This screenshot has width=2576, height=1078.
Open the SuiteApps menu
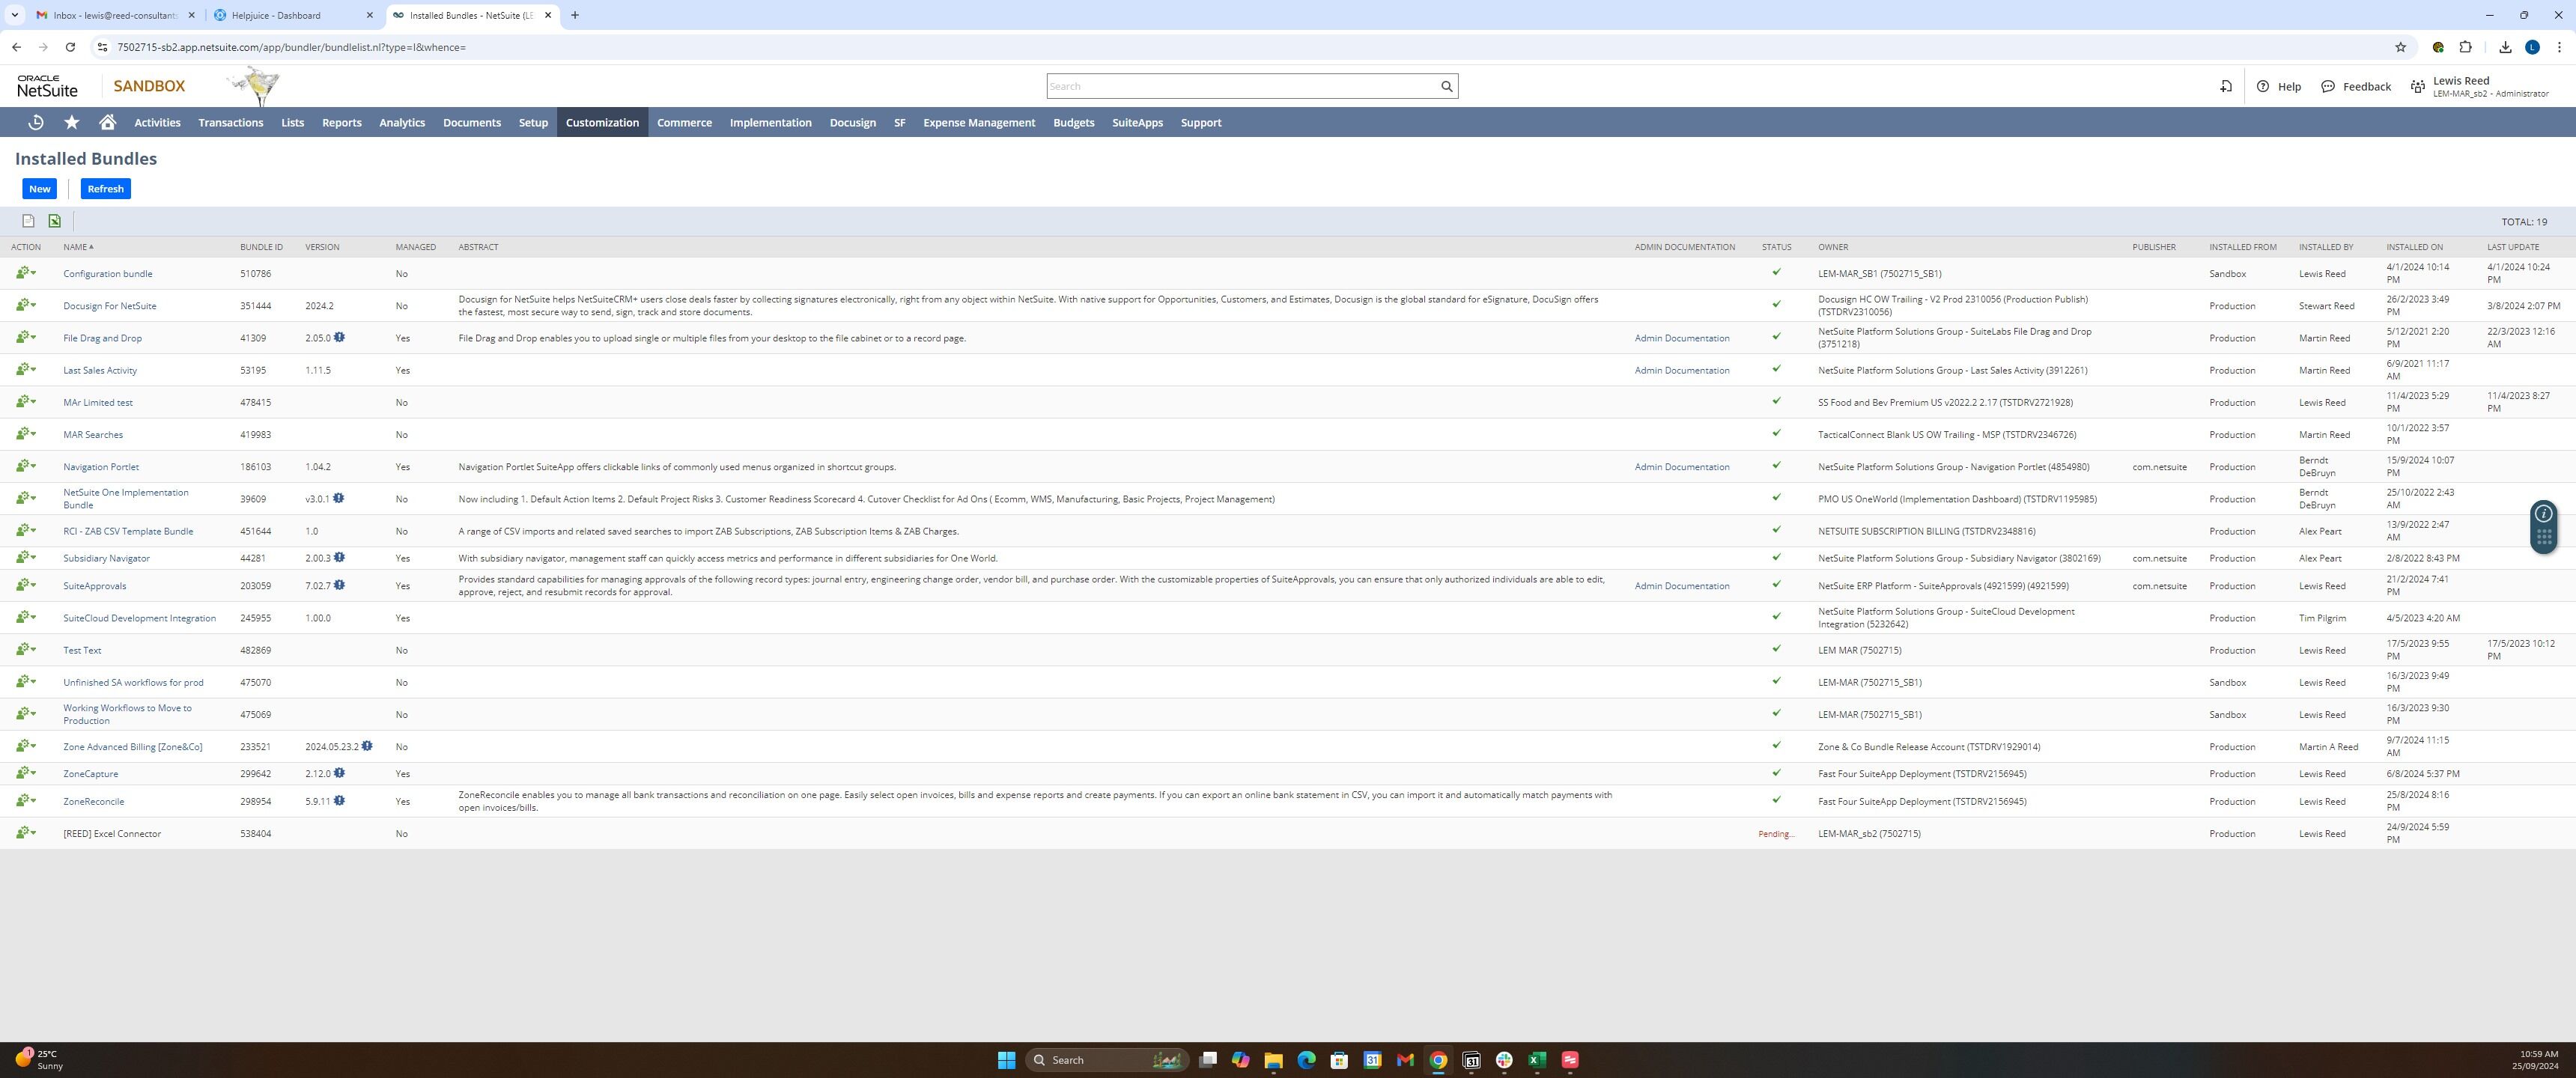click(x=1137, y=122)
